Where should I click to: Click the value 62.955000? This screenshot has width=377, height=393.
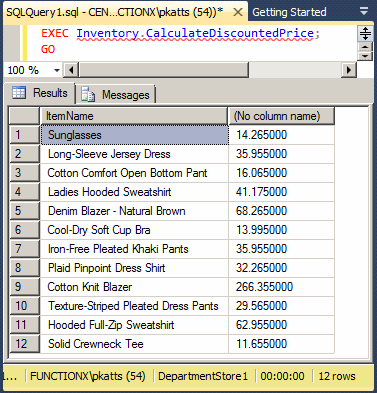coord(262,325)
